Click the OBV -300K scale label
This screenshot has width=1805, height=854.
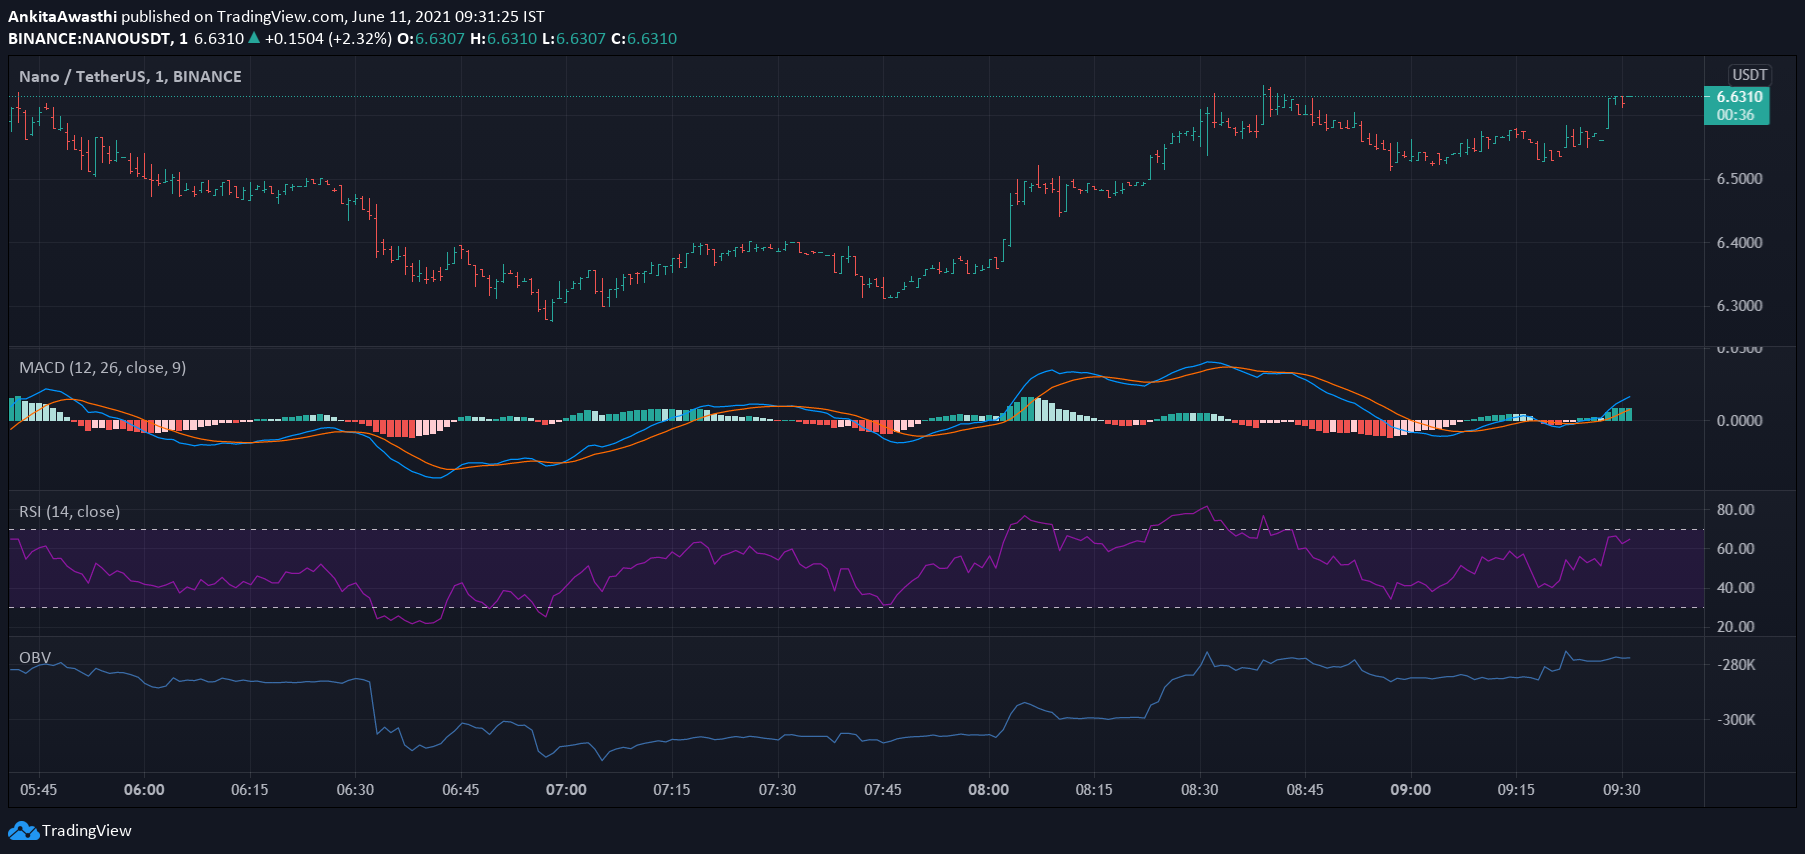click(1736, 720)
